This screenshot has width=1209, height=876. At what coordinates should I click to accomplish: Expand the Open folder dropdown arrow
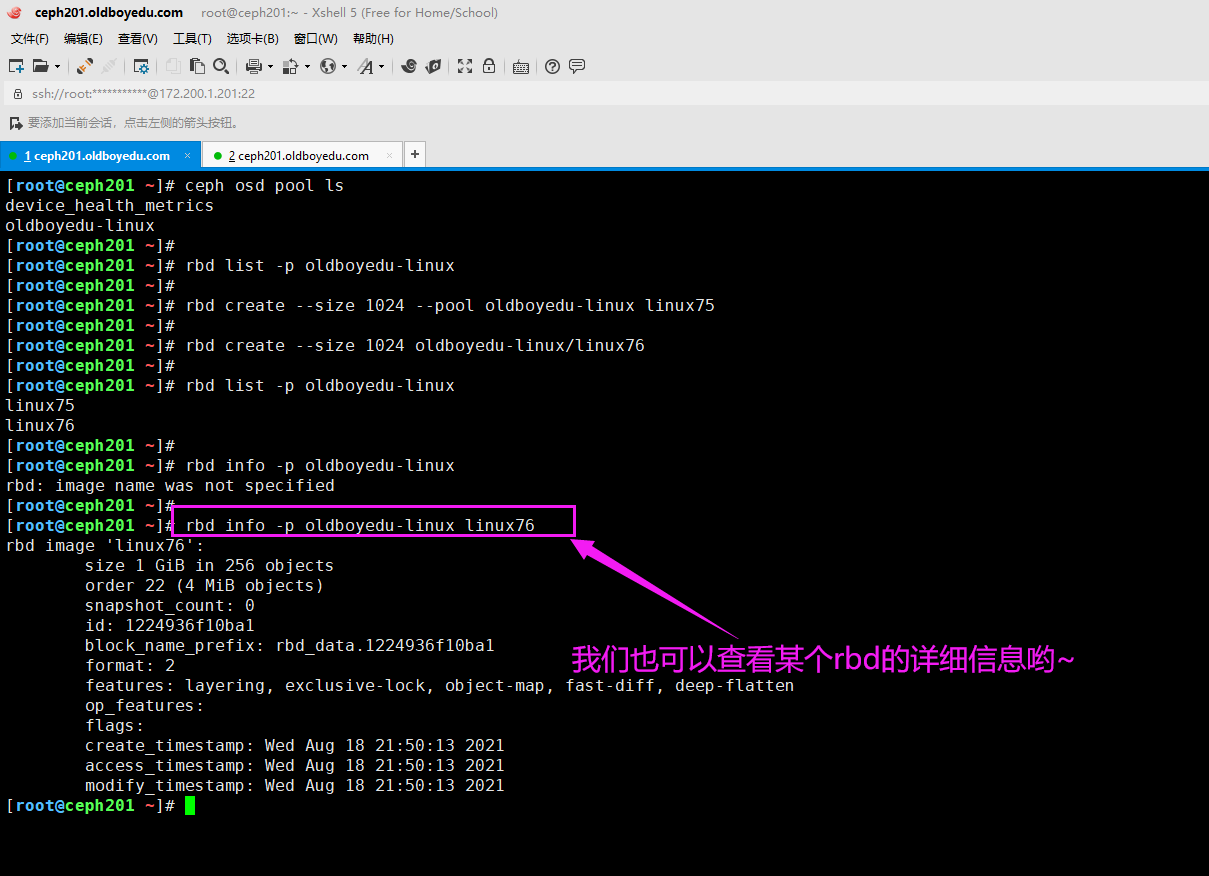[57, 67]
